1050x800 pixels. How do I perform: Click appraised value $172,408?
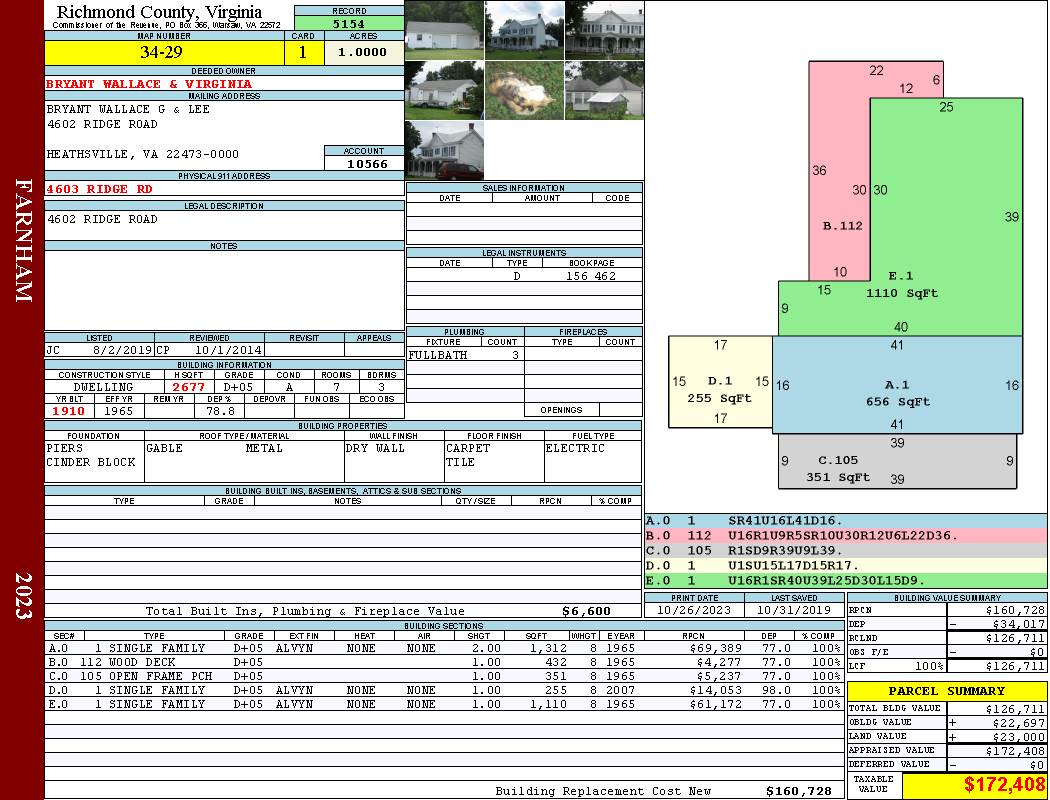click(x=1015, y=751)
